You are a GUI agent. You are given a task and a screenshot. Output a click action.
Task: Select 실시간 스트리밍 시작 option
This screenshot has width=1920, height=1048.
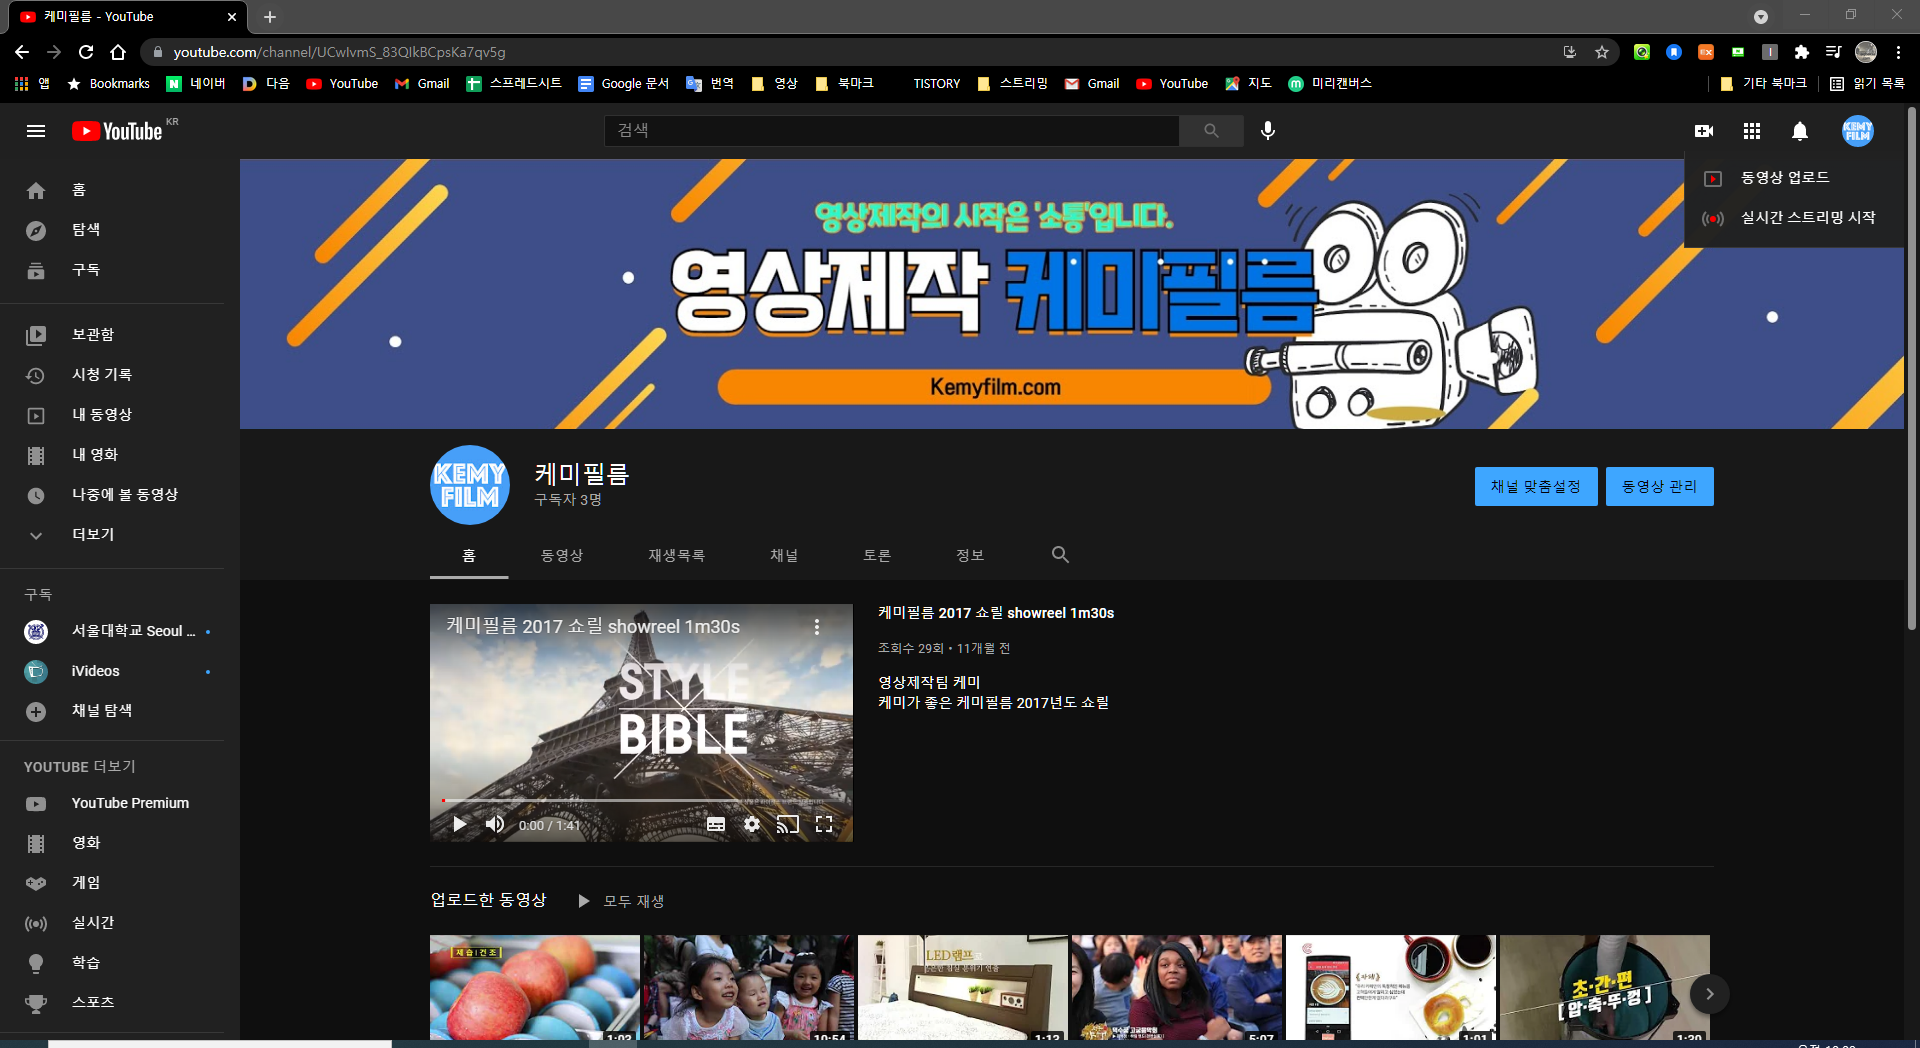(x=1795, y=217)
